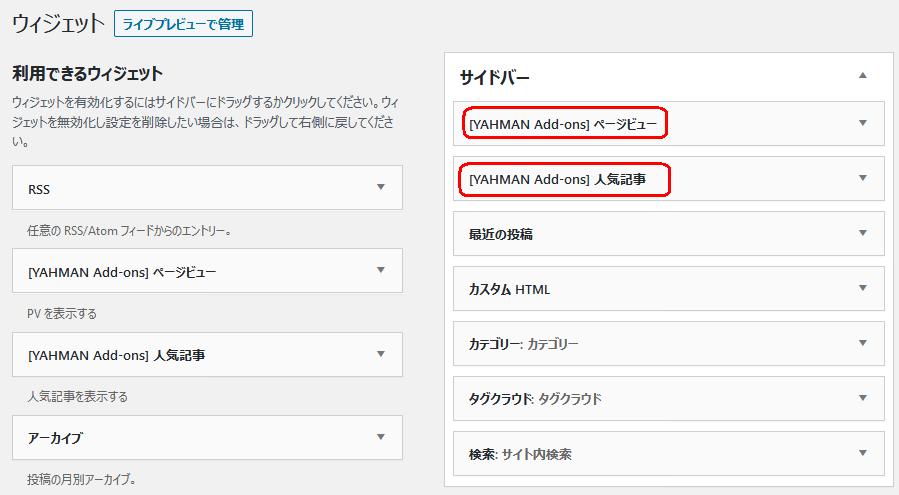Expand the カテゴリー widget arrow
Viewport: 899px width, 495px height.
click(x=863, y=343)
